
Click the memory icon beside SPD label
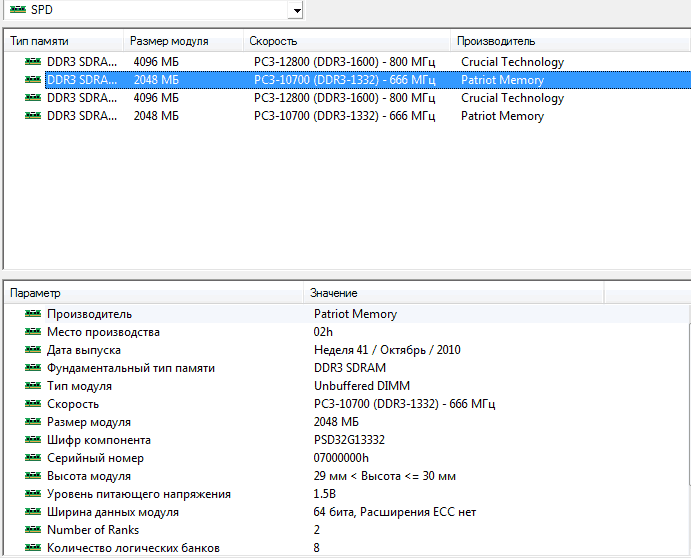[x=18, y=9]
